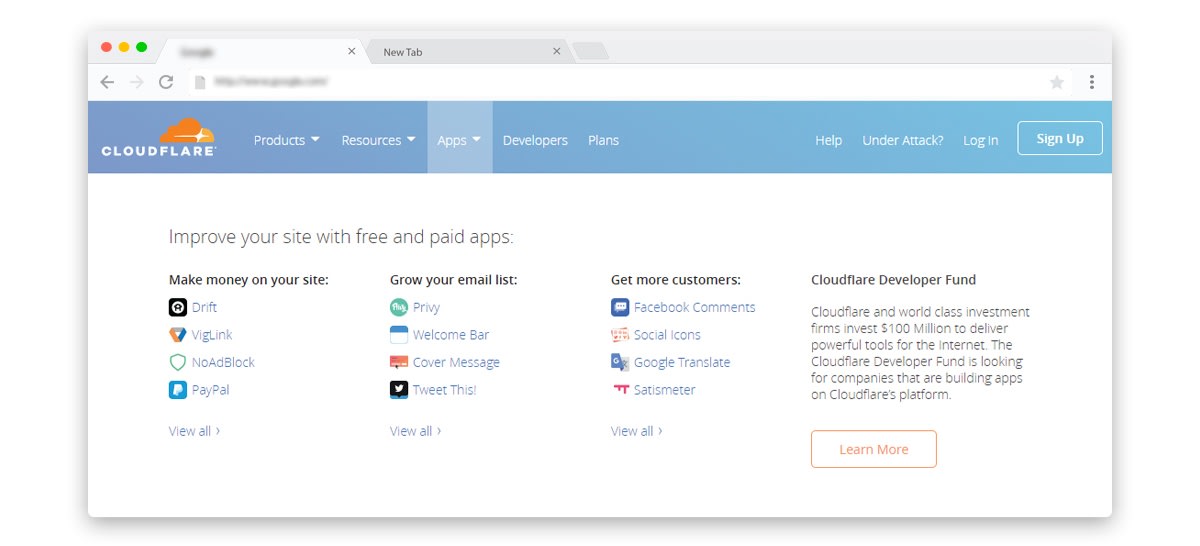Screen dimensions: 1200x546
Task: Open the VigLink app link
Action: tap(212, 335)
